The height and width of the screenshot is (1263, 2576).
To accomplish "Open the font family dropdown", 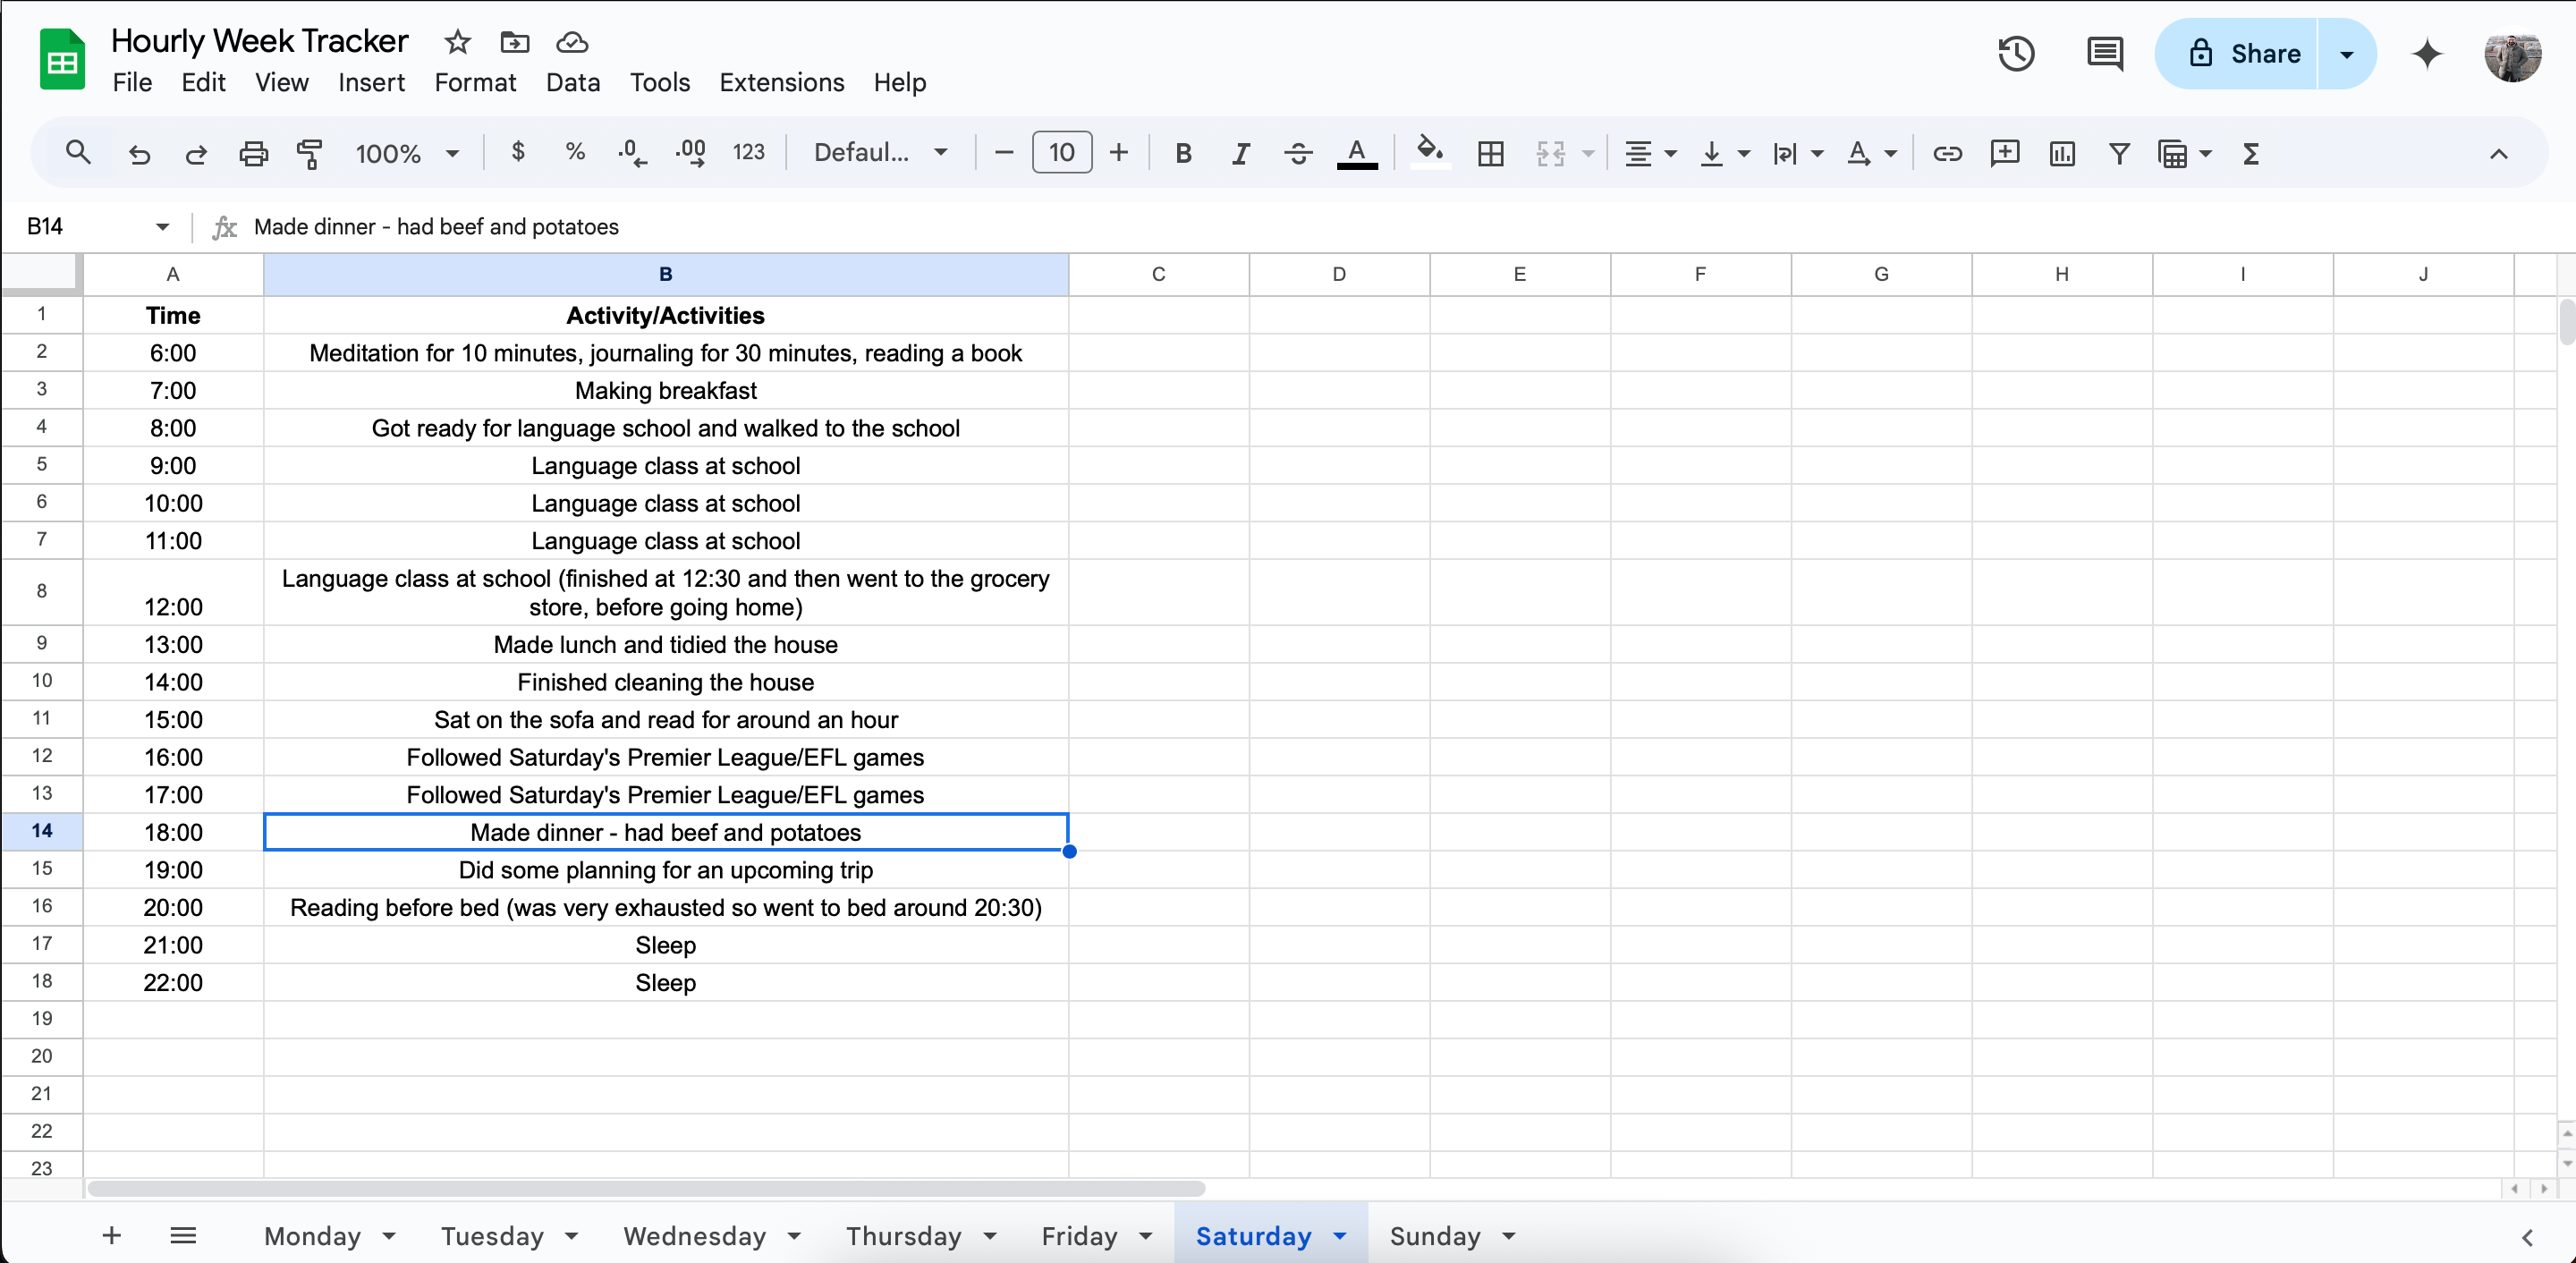I will coord(880,153).
